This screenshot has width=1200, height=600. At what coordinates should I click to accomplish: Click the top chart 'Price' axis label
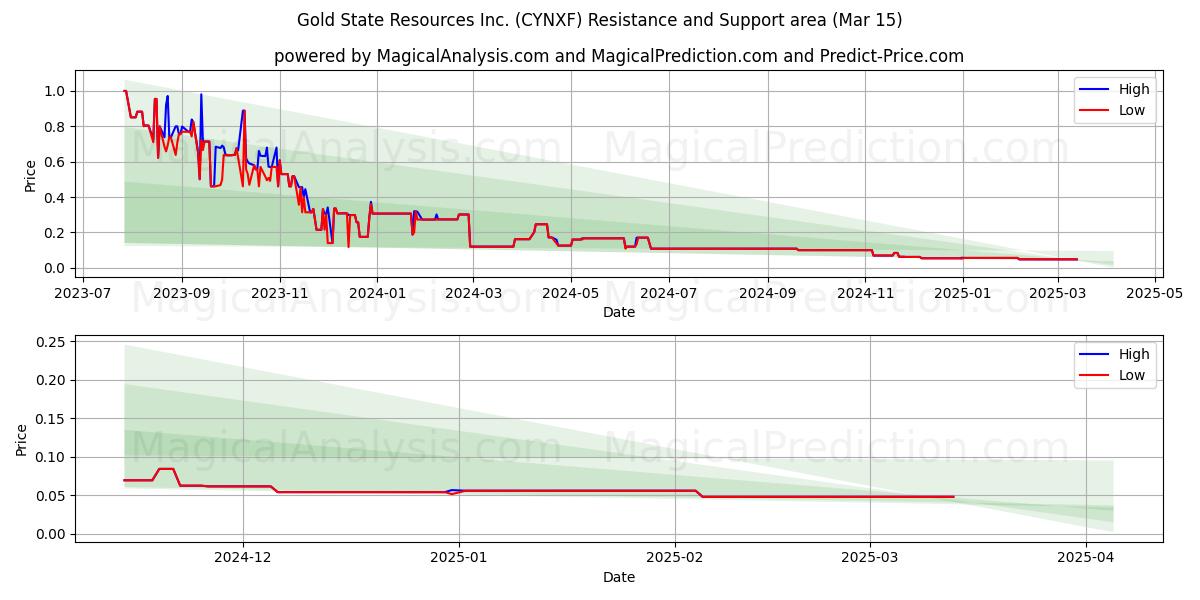tap(30, 176)
